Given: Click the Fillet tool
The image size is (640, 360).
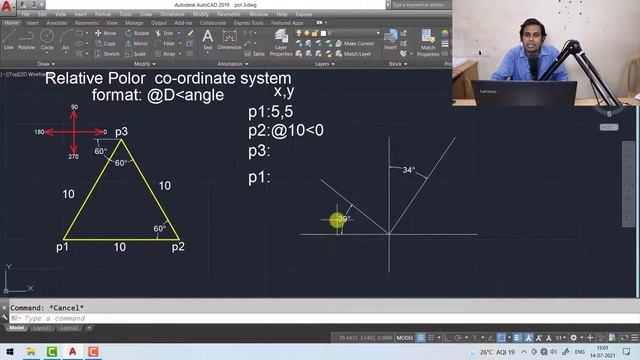Looking at the screenshot, I should click(x=165, y=43).
